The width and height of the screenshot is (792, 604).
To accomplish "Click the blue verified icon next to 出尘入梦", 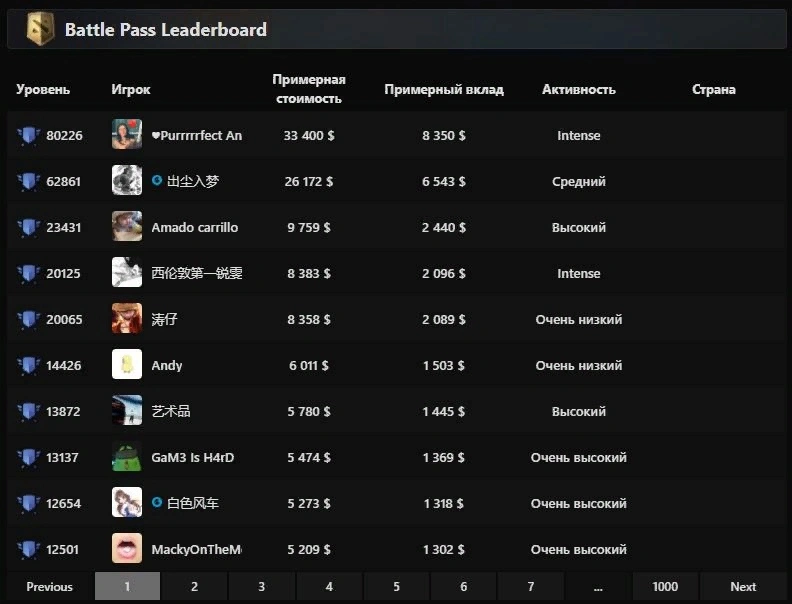I will coord(157,180).
